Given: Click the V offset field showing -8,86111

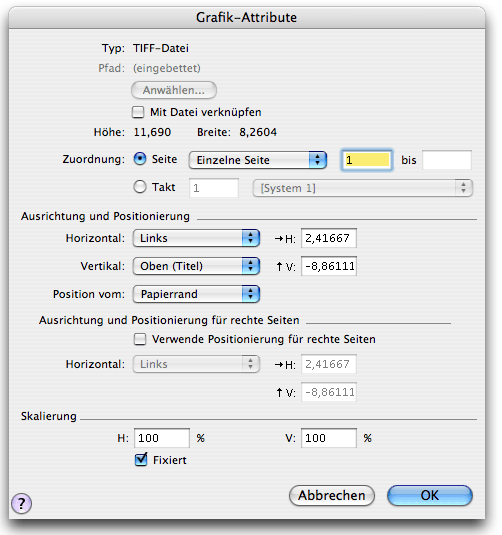Looking at the screenshot, I should (x=329, y=266).
